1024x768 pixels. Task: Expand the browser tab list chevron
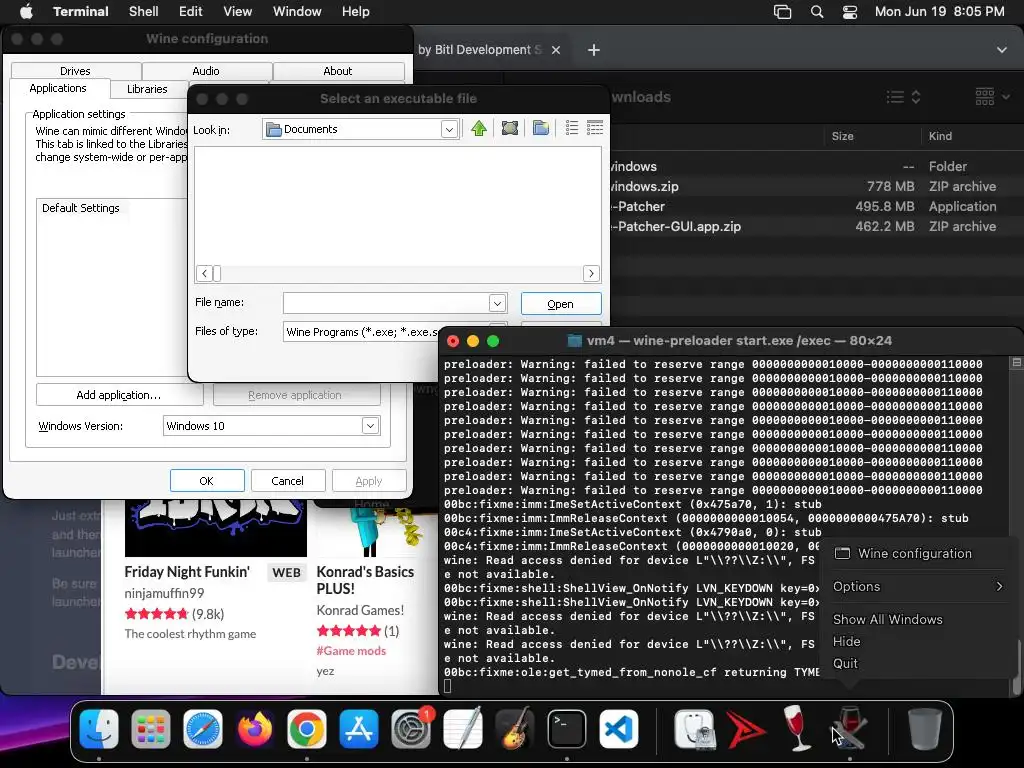click(1002, 50)
